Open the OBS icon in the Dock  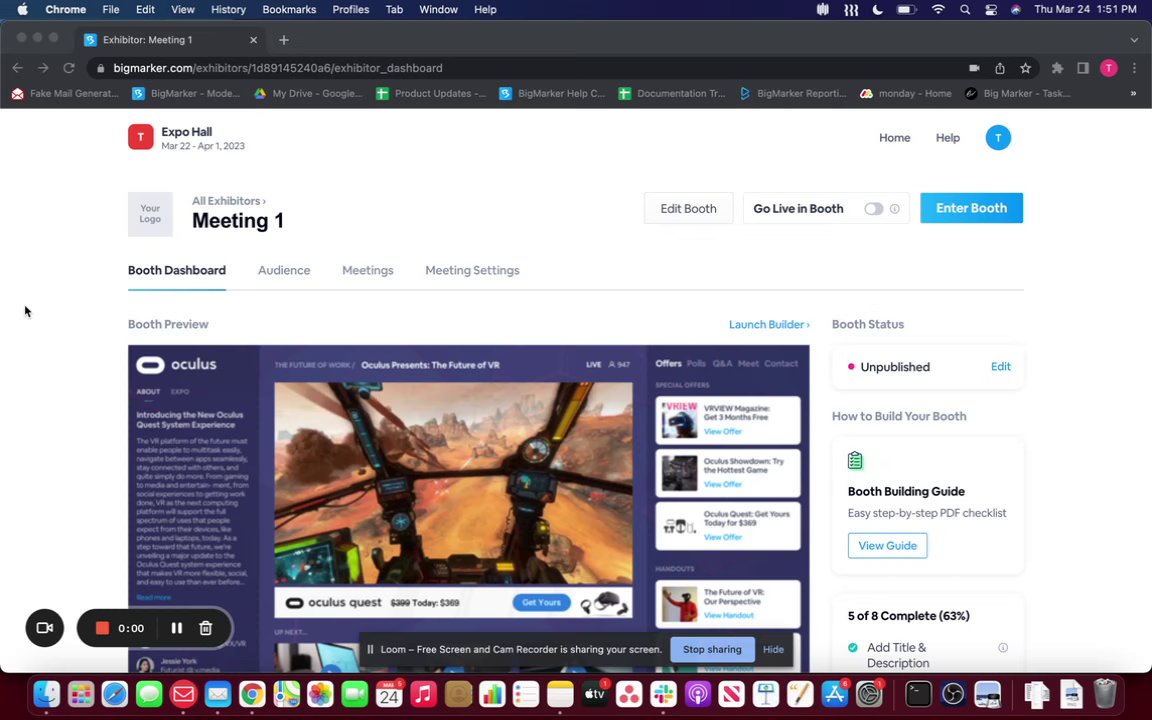(953, 694)
